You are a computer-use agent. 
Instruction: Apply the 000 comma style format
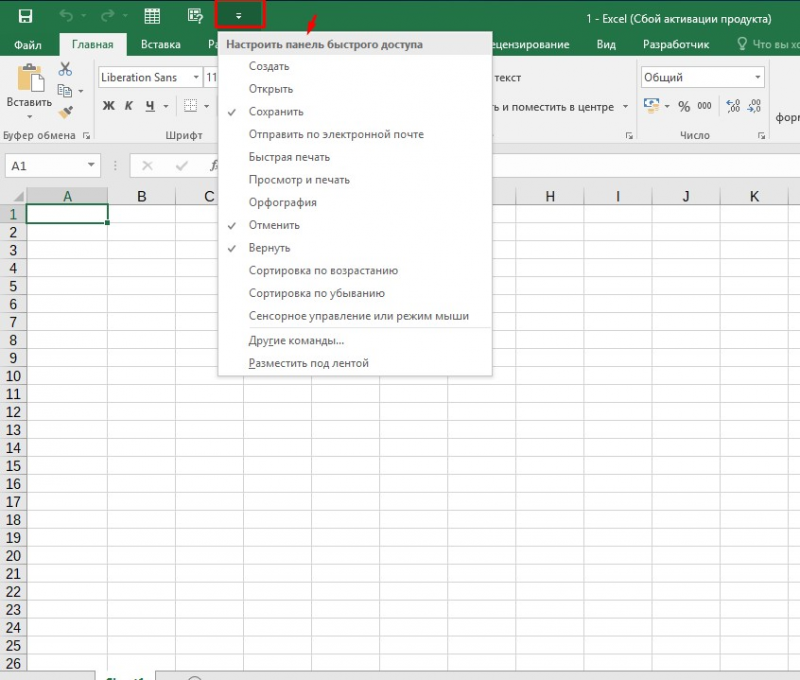(704, 106)
